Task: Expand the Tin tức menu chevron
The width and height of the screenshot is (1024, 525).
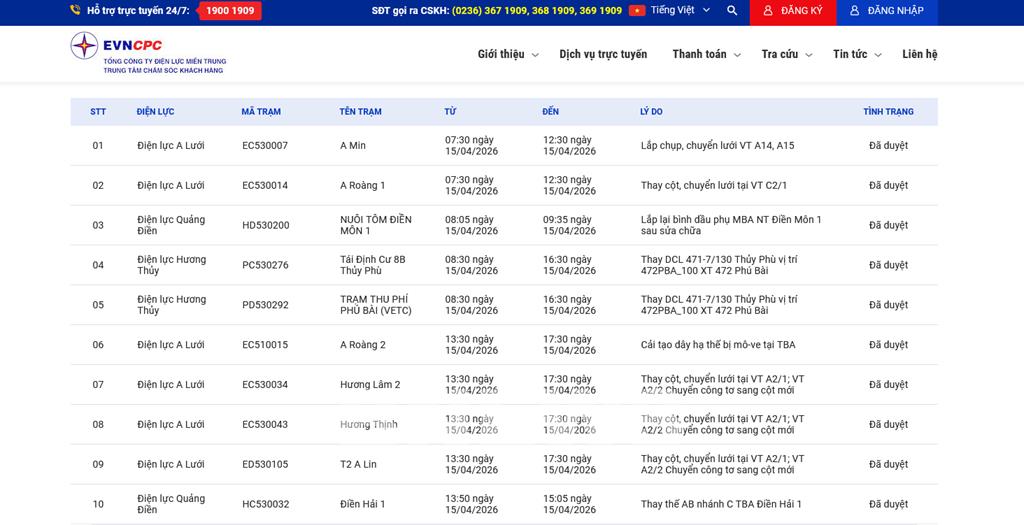Action: 878,56
